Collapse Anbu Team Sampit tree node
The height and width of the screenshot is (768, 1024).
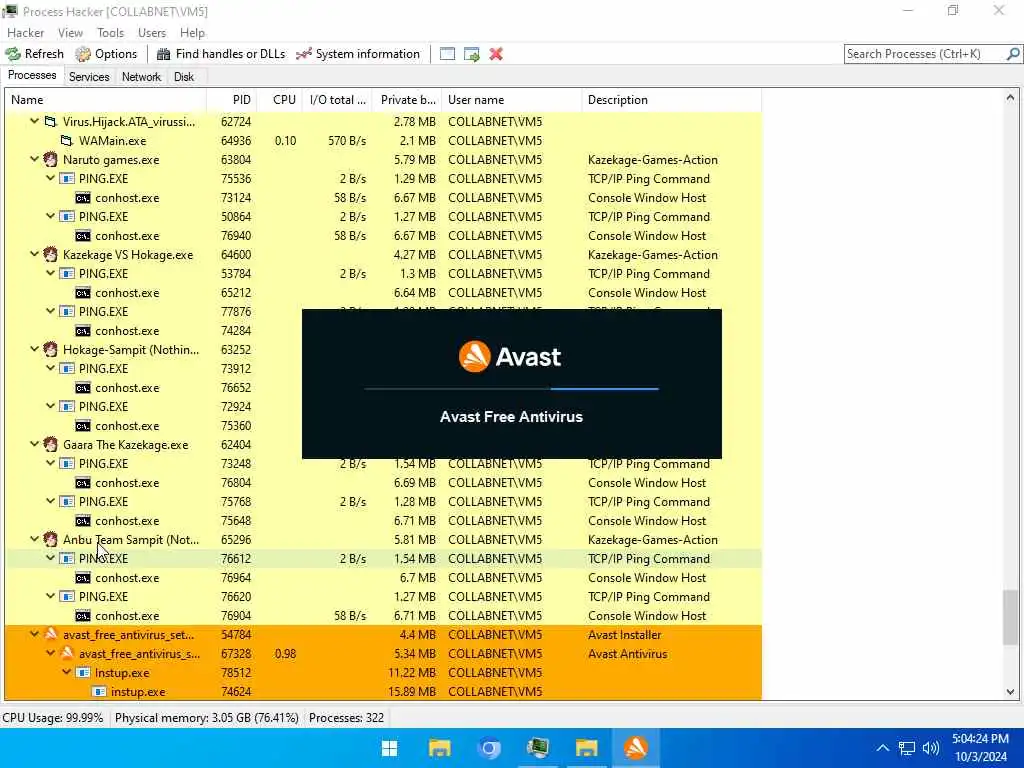34,539
